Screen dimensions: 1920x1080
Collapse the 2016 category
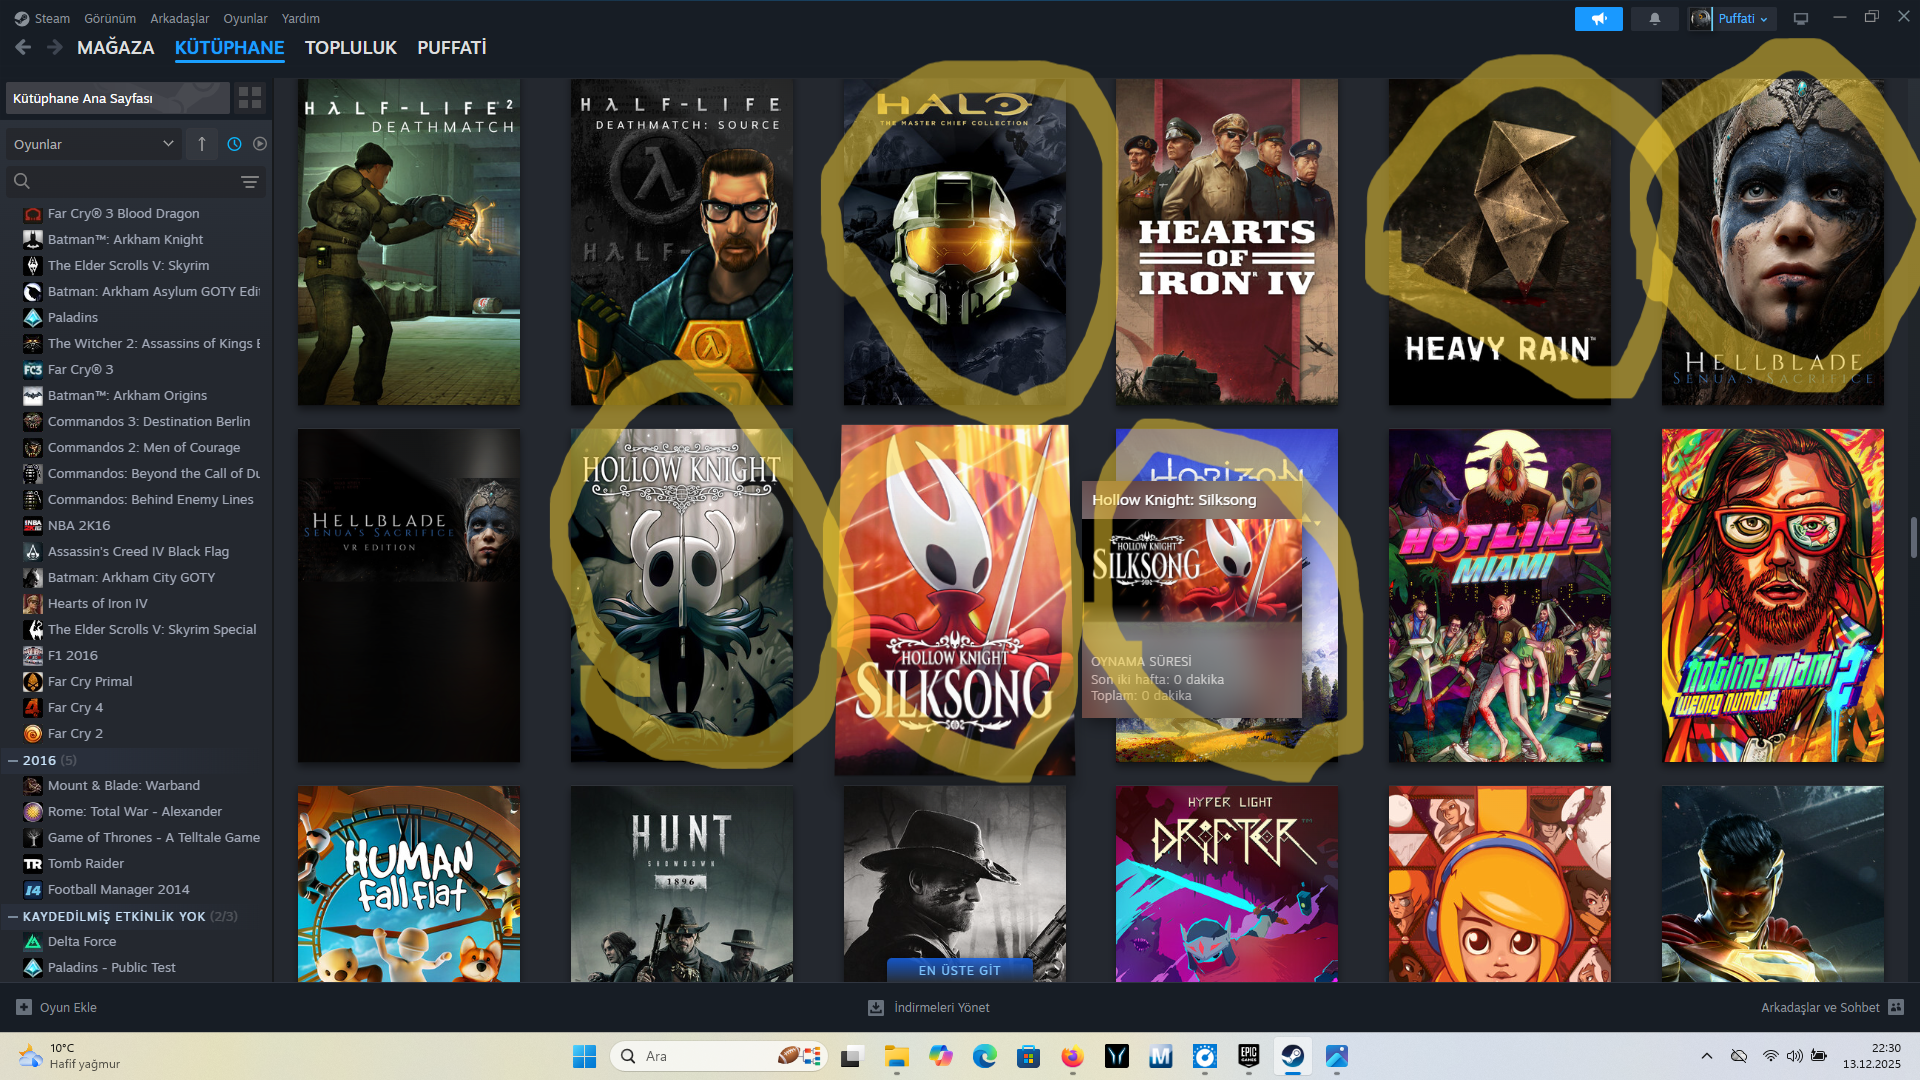(x=13, y=761)
